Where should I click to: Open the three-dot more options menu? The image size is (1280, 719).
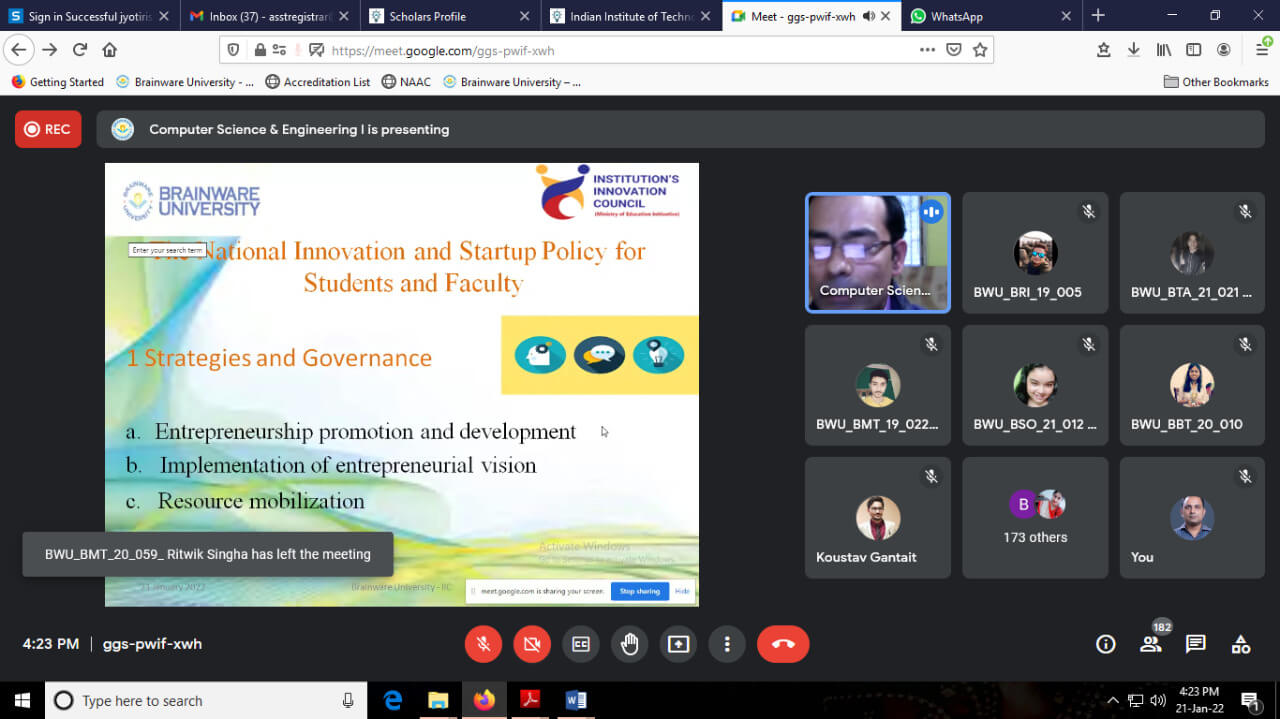click(728, 644)
